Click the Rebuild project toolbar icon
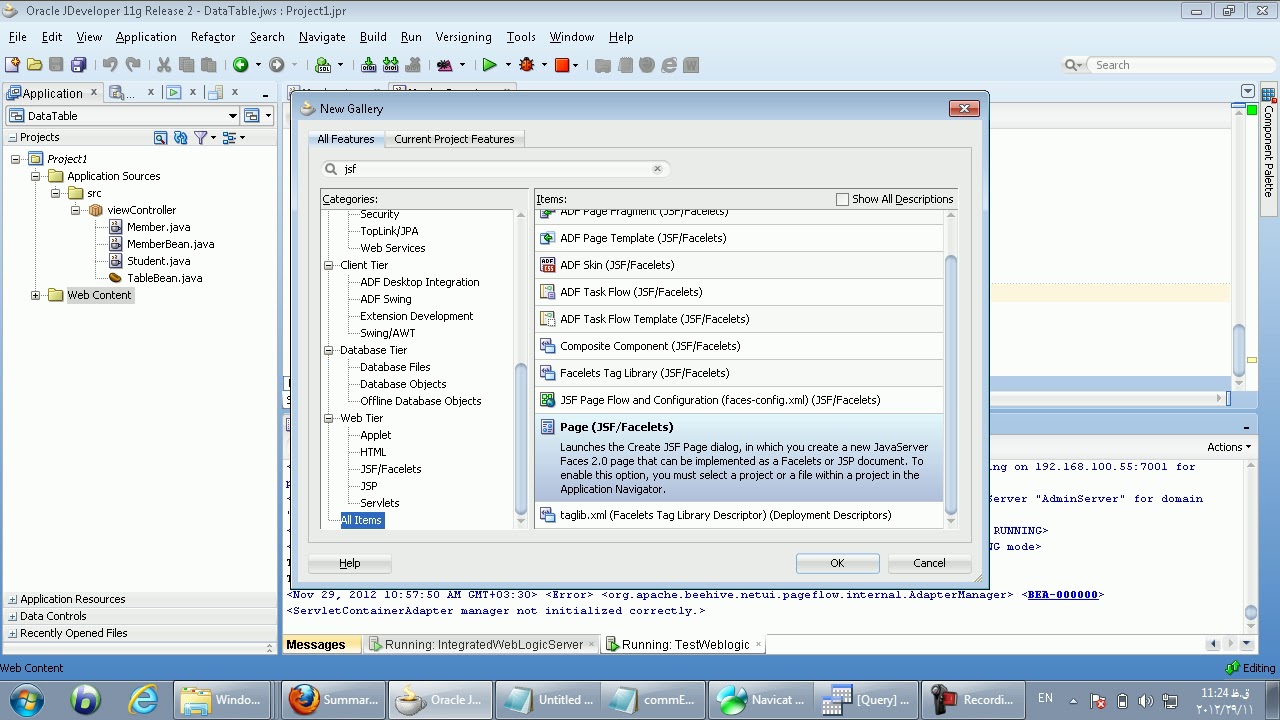Viewport: 1280px width, 720px height. coord(391,65)
